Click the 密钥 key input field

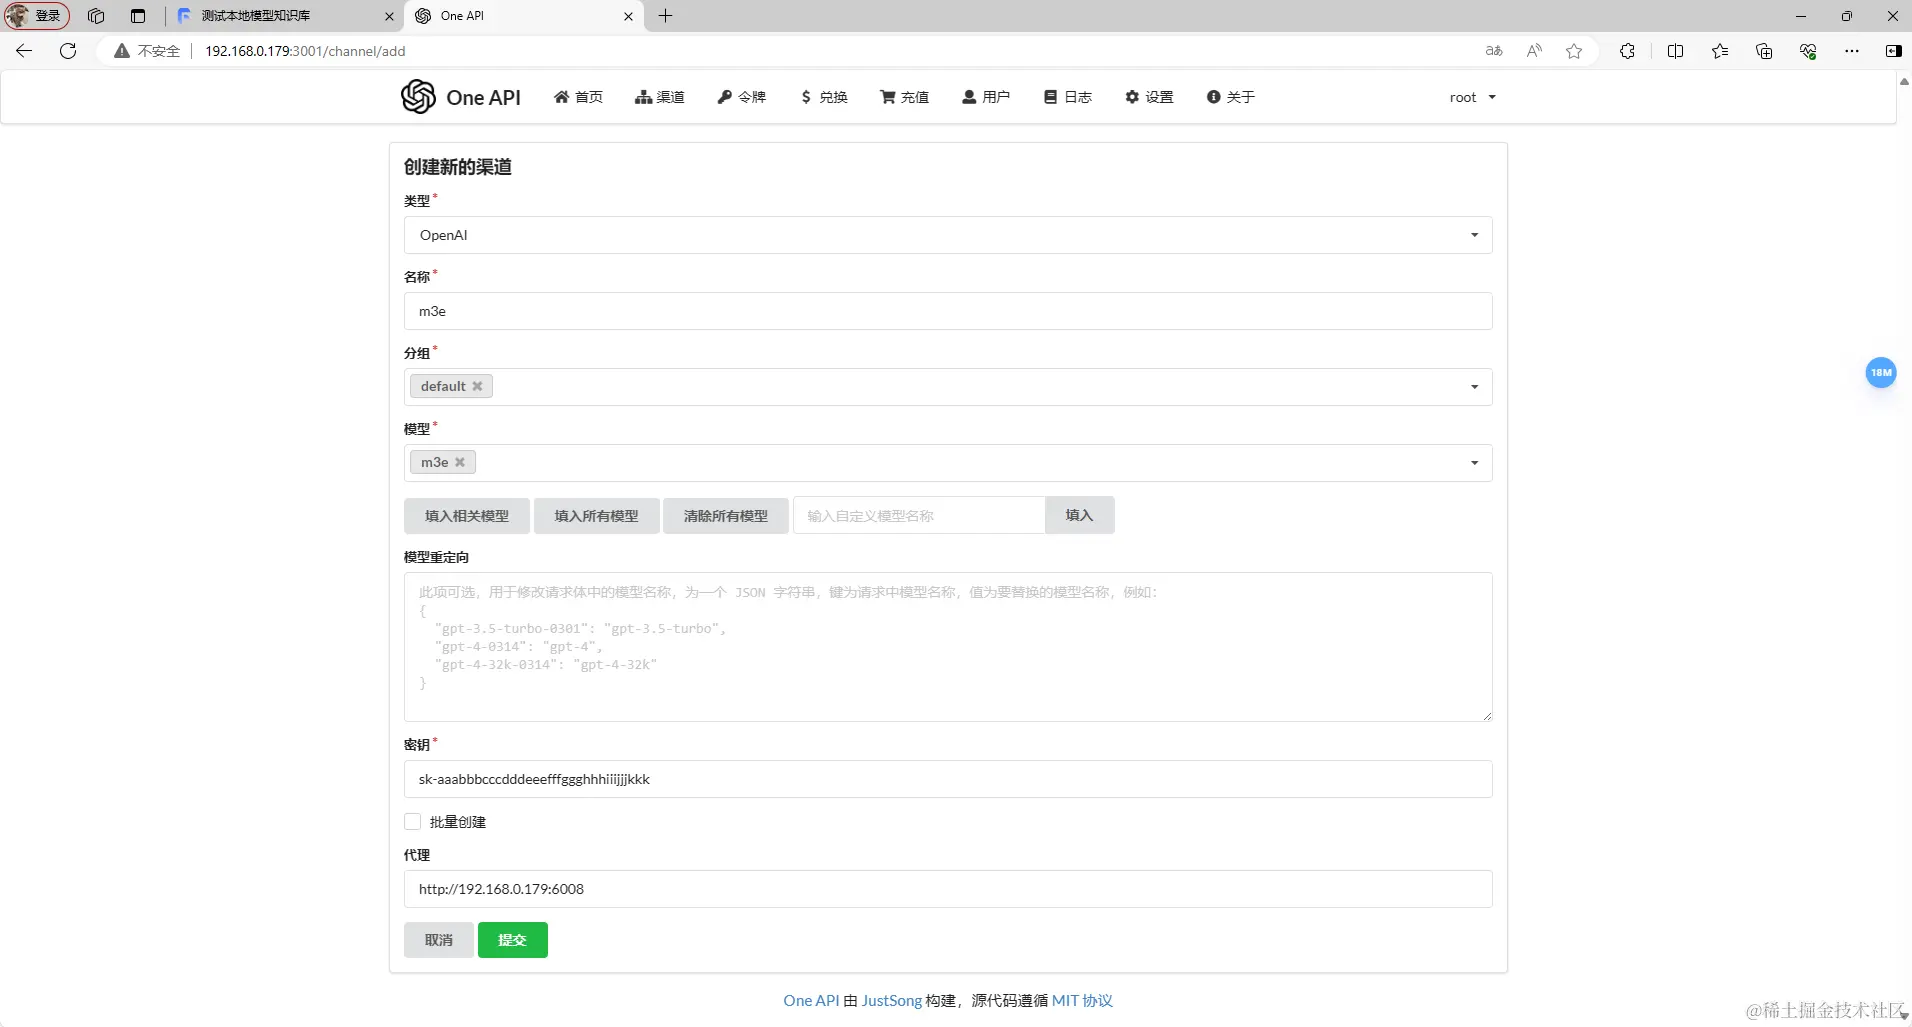[948, 779]
